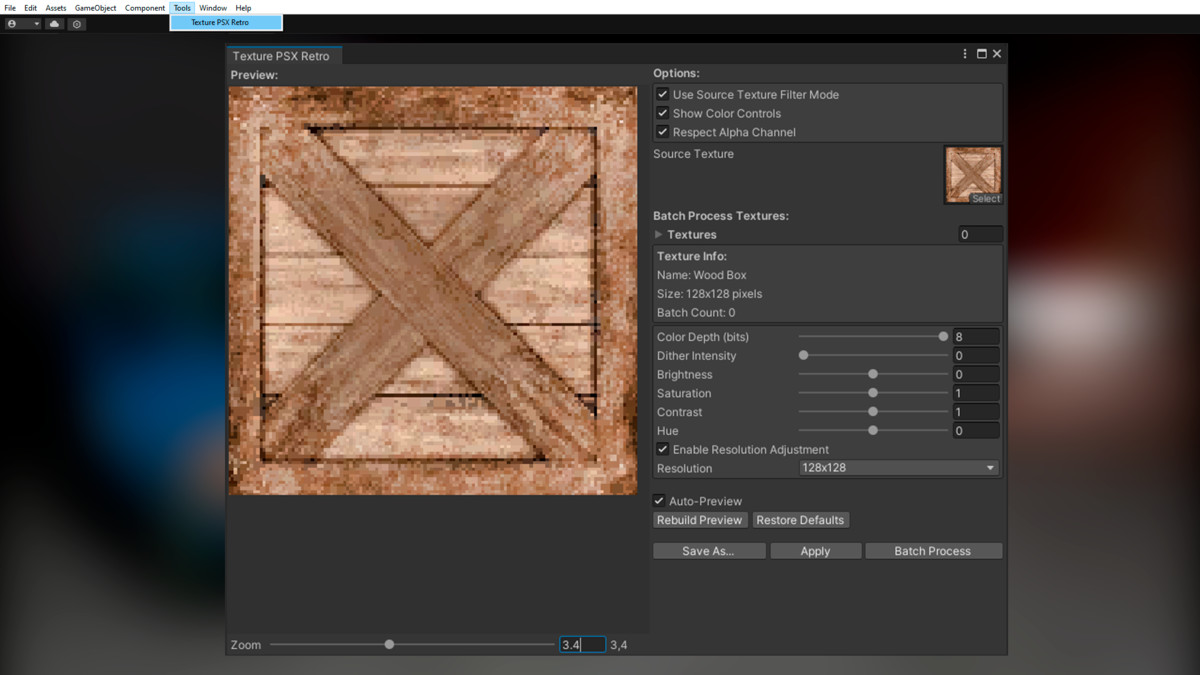Open the Resolution 128x128 dropdown
This screenshot has width=1200, height=675.
pyautogui.click(x=898, y=468)
